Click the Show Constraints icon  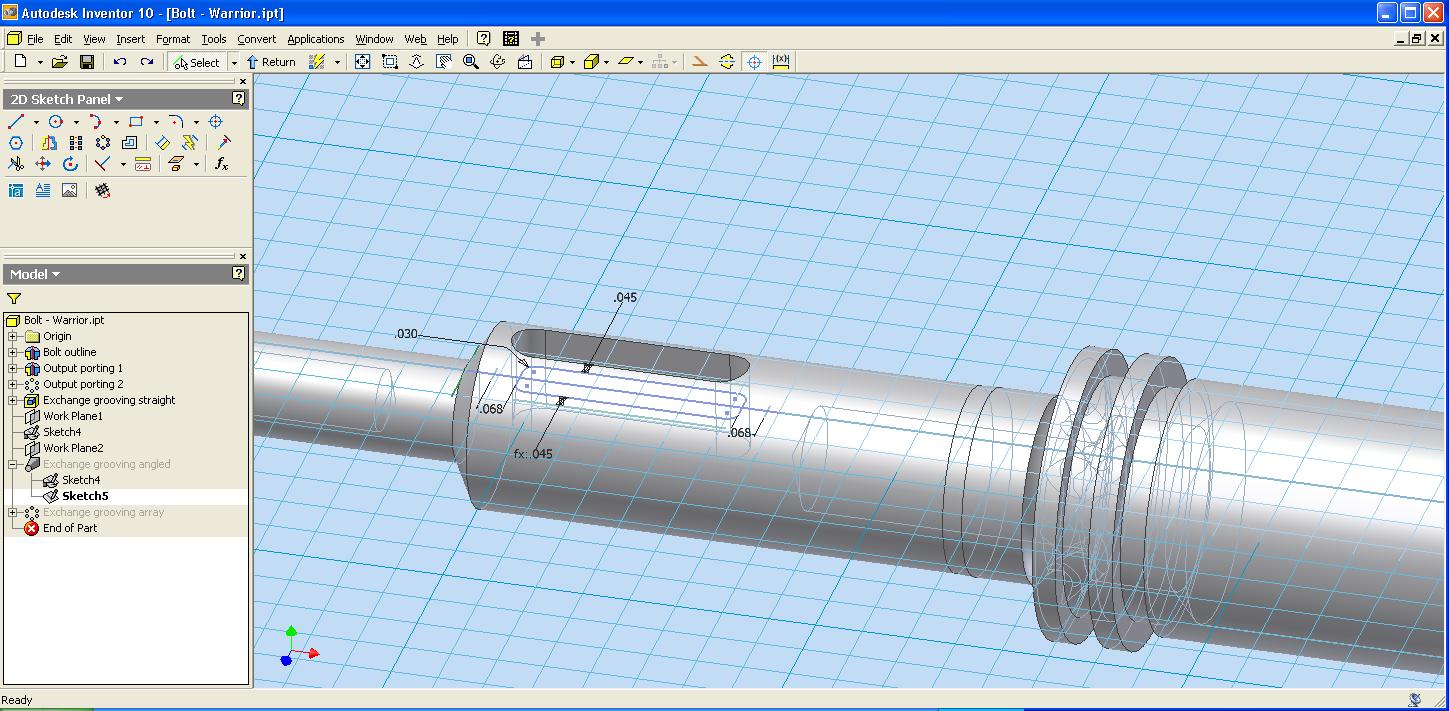143,164
